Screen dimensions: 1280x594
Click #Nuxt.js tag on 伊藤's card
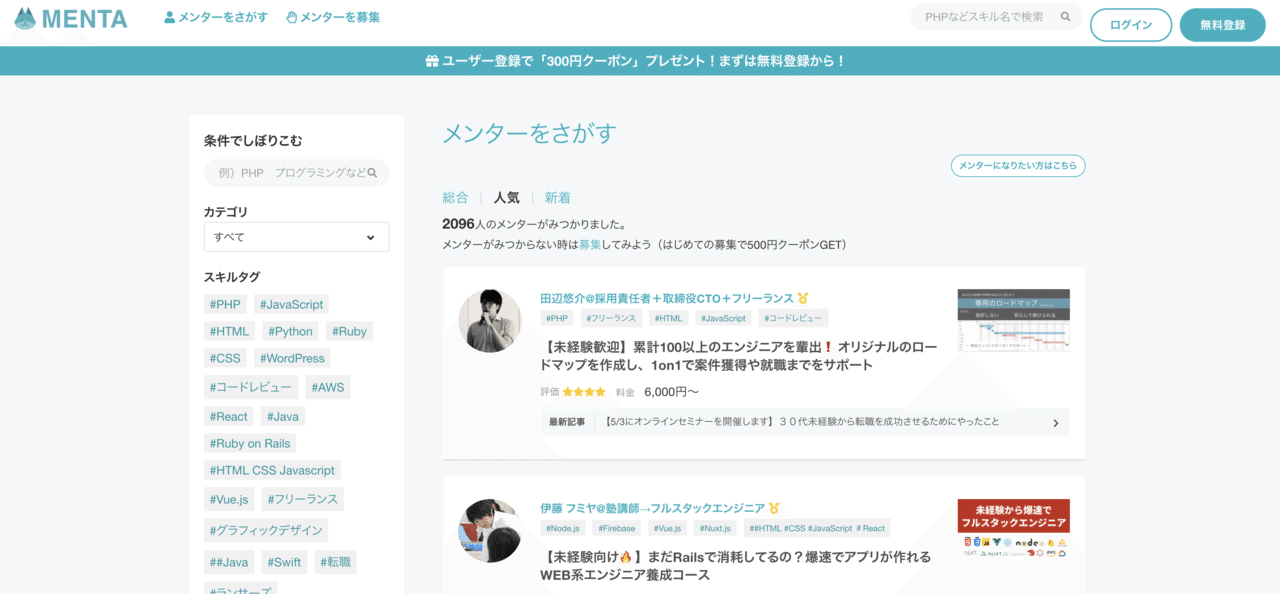(x=715, y=528)
